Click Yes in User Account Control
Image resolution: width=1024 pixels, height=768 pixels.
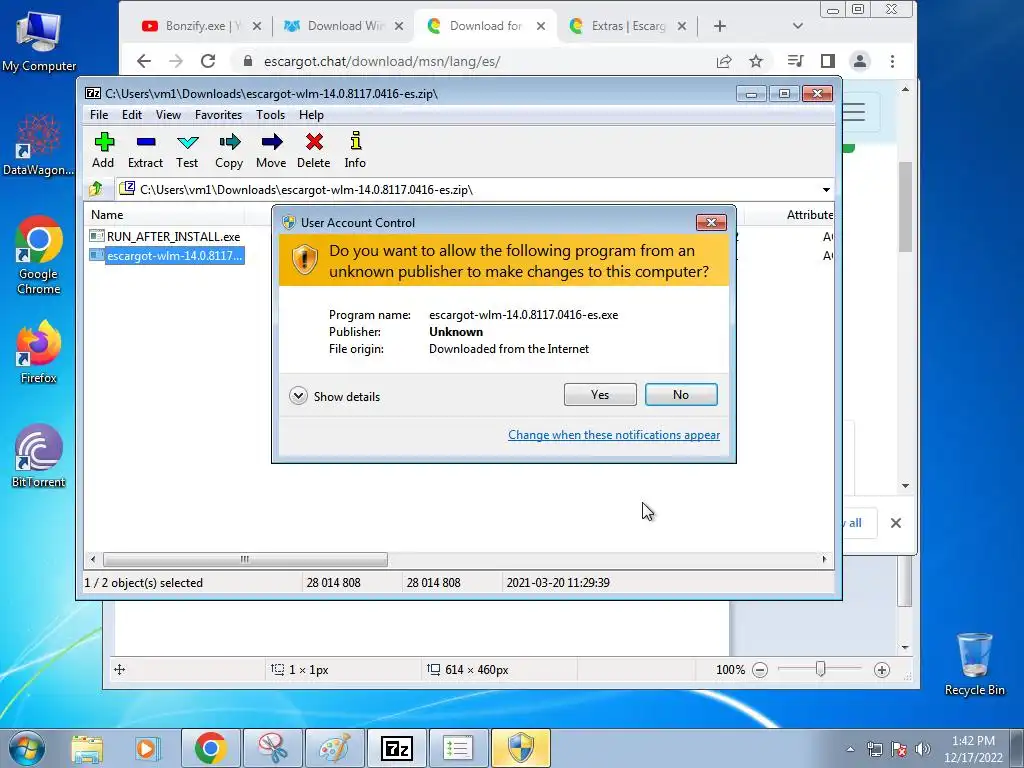pyautogui.click(x=600, y=394)
